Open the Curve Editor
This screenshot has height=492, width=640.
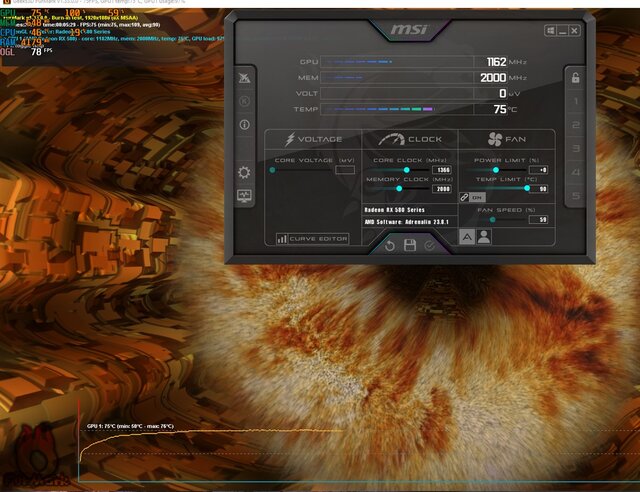[x=313, y=238]
